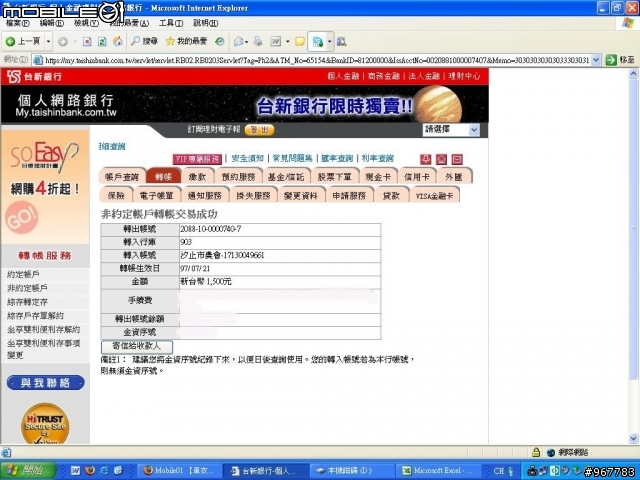Viewport: 640px width, 480px height.
Task: Open the 個人金融 header link
Action: pos(343,76)
